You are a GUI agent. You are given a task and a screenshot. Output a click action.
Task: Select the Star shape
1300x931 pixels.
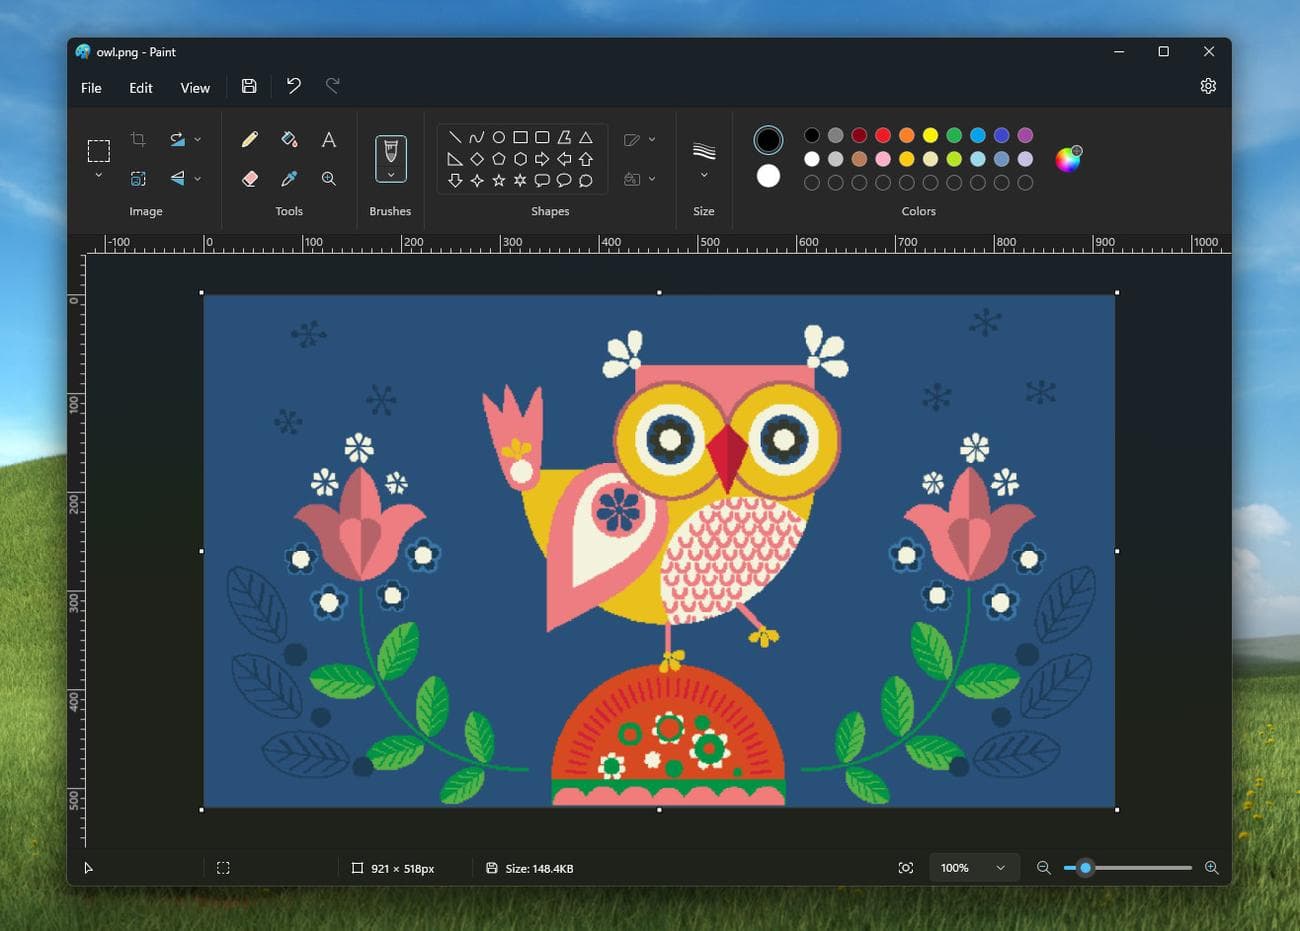[x=498, y=180]
